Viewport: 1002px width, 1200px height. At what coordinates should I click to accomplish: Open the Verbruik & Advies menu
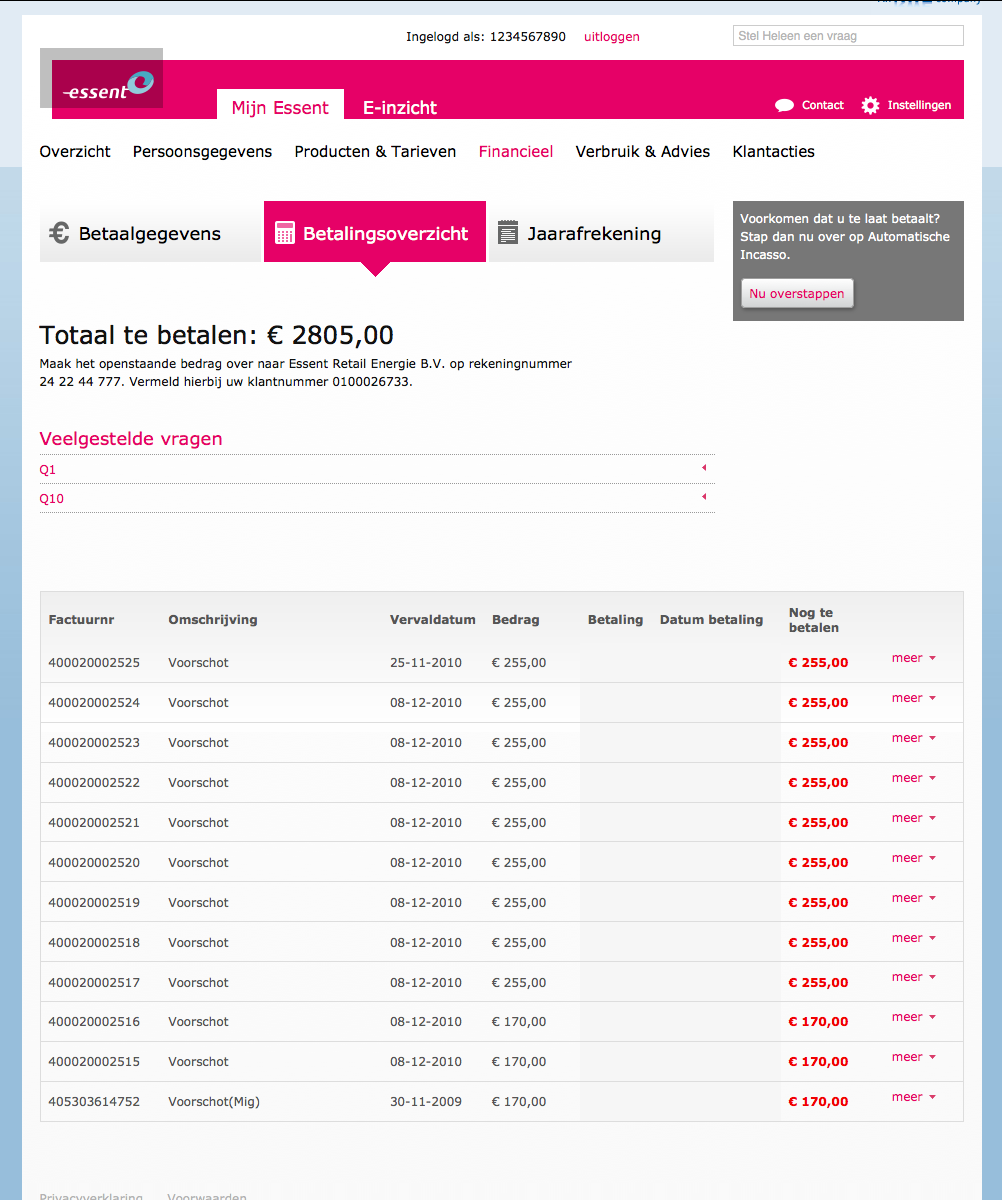pyautogui.click(x=642, y=152)
